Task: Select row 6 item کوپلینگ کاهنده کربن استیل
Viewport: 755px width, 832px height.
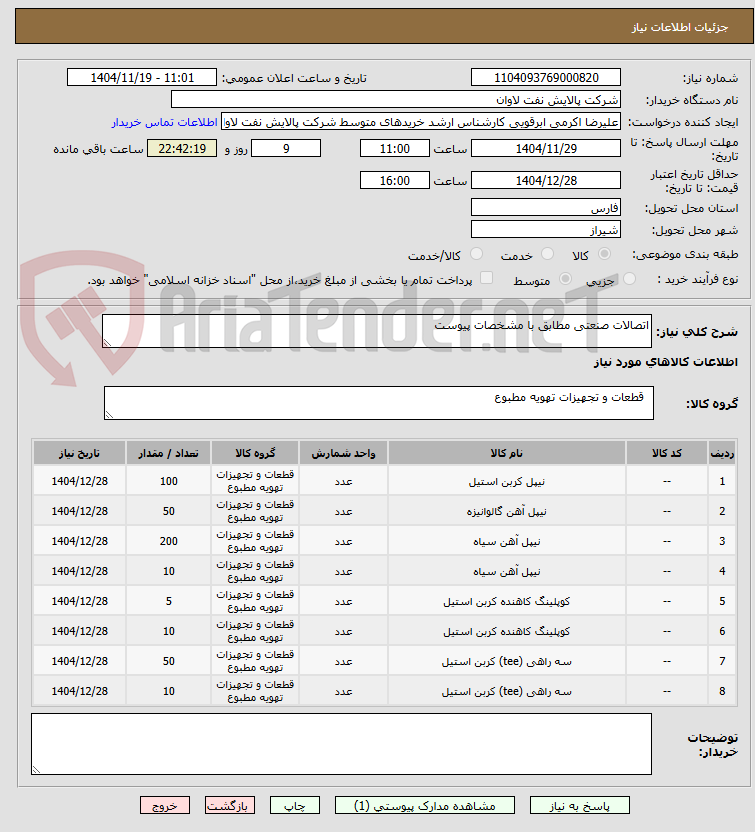Action: click(506, 632)
